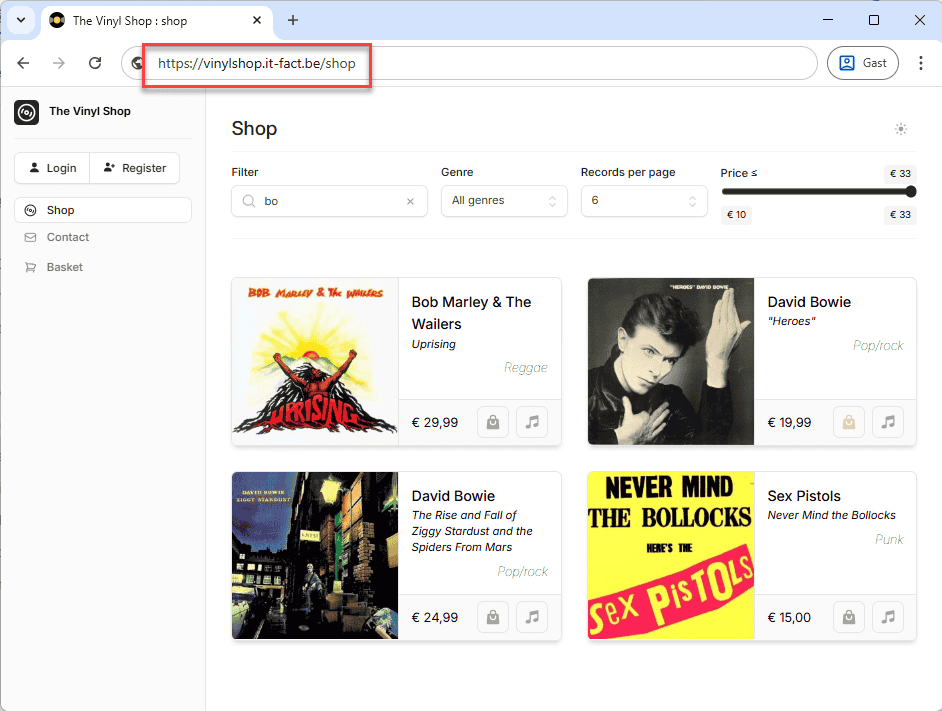Click the Punk genre label
The height and width of the screenshot is (711, 942).
[x=889, y=539]
